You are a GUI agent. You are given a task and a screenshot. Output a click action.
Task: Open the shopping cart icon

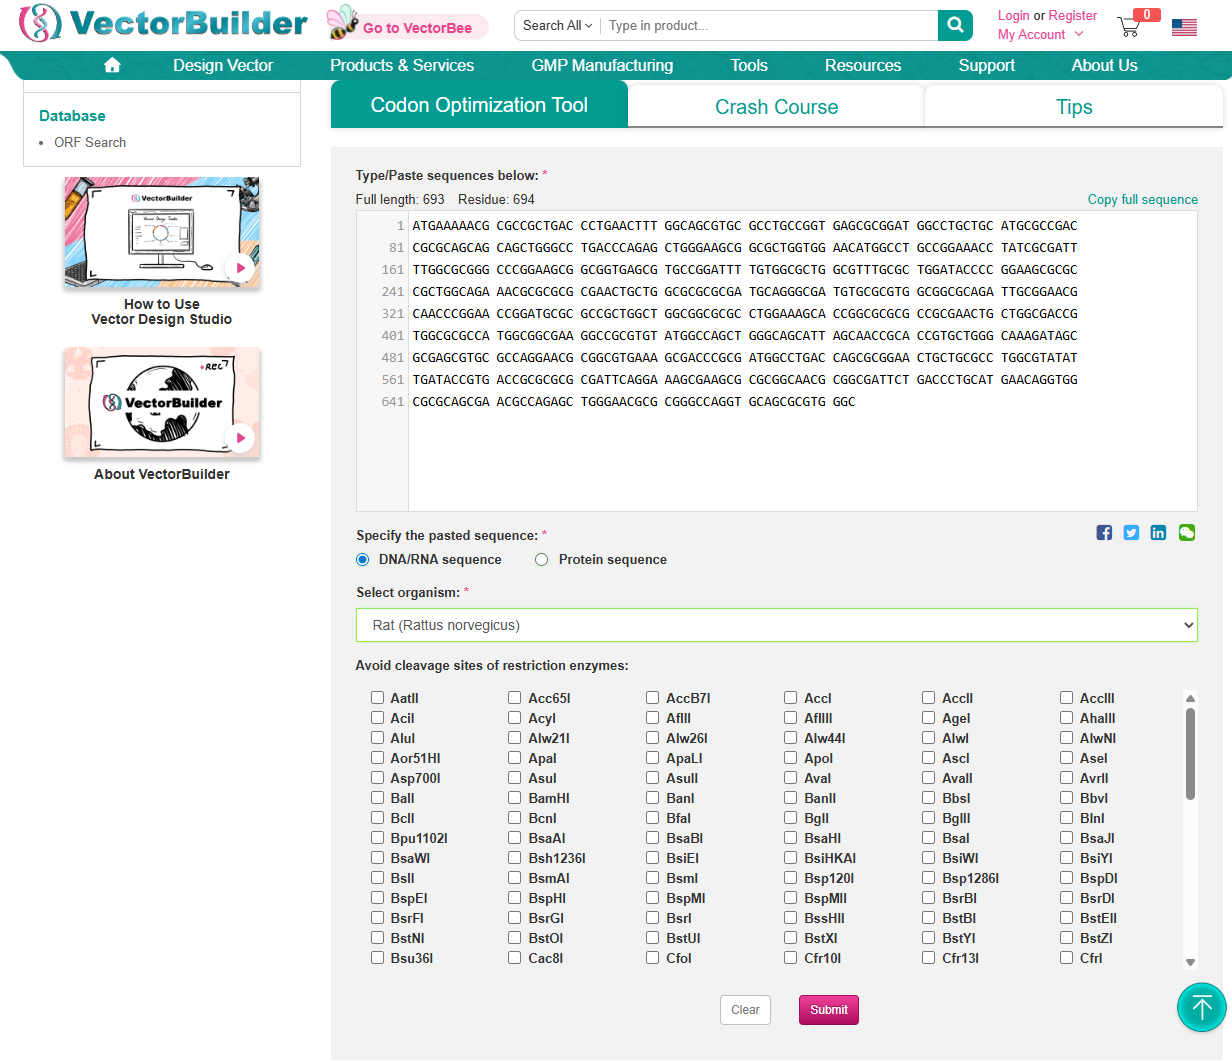[x=1130, y=27]
